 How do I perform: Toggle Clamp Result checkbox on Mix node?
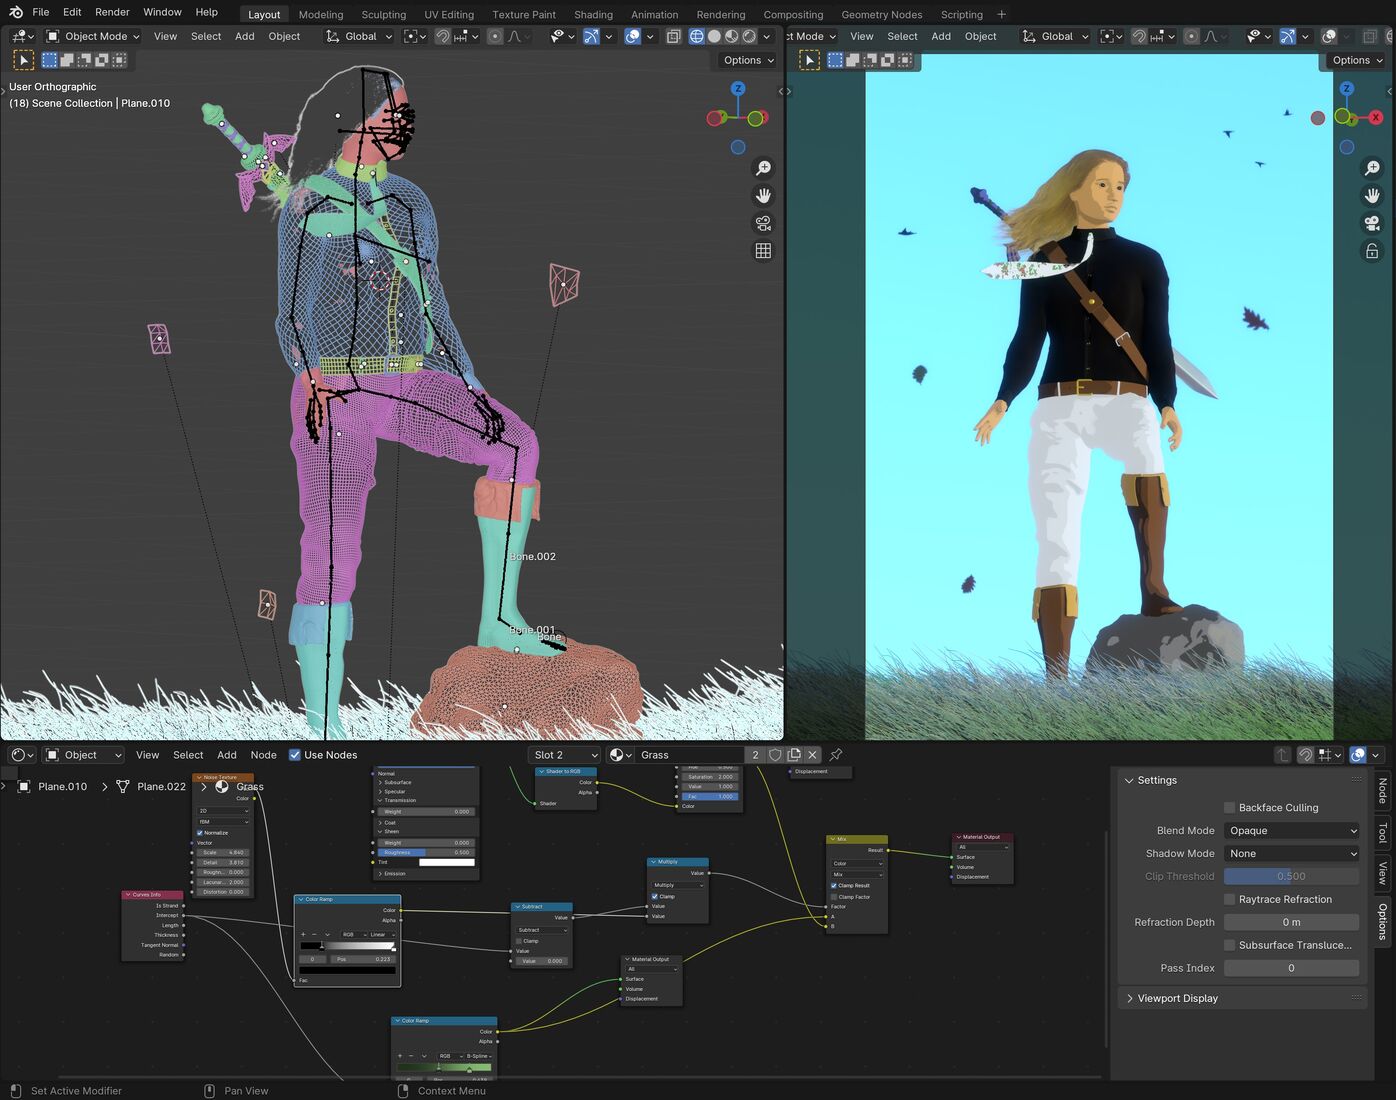834,885
